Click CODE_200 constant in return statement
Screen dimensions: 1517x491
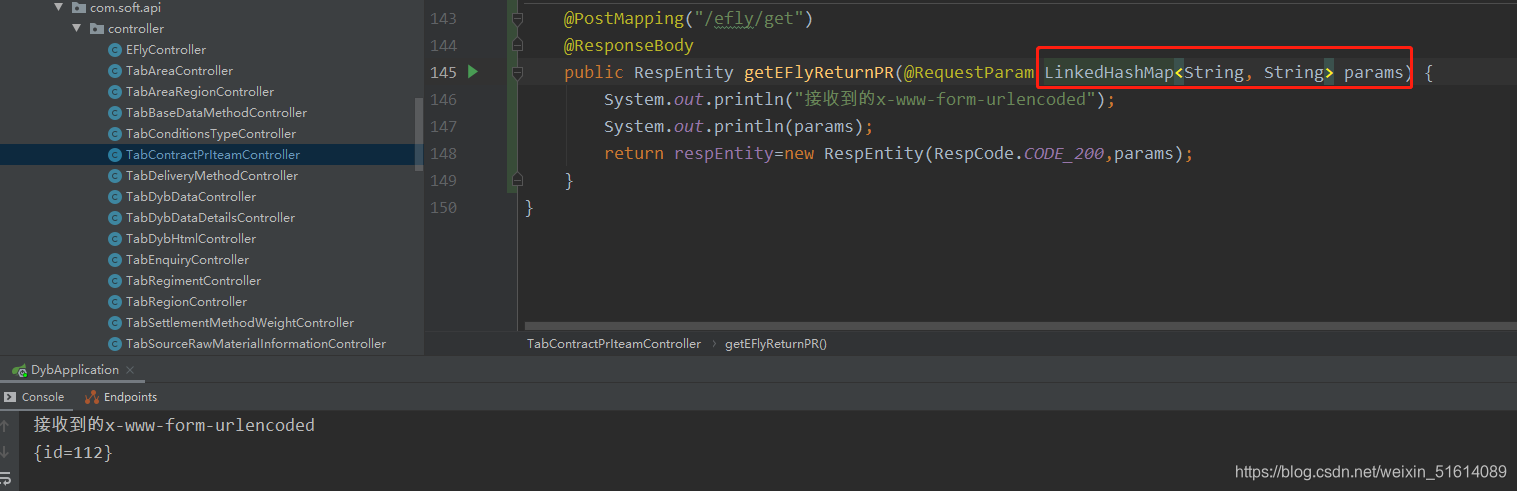coord(1064,153)
